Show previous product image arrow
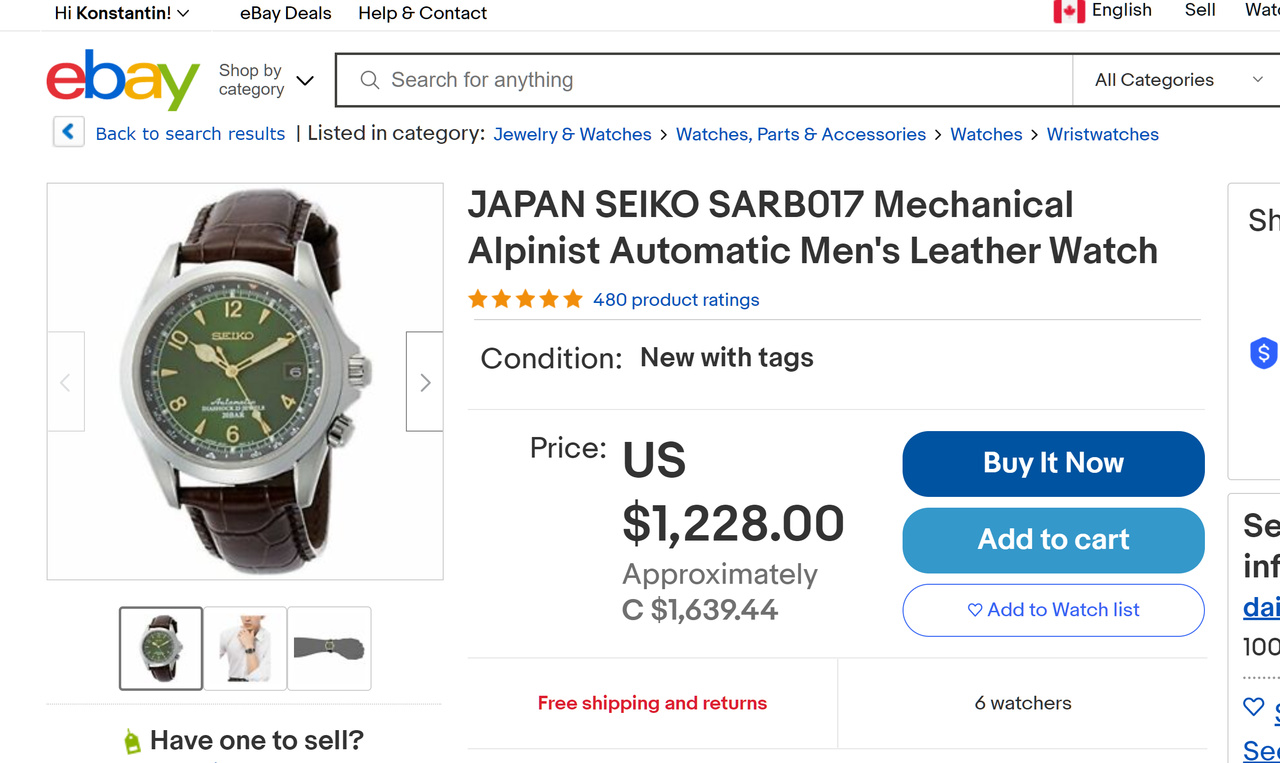 [65, 382]
